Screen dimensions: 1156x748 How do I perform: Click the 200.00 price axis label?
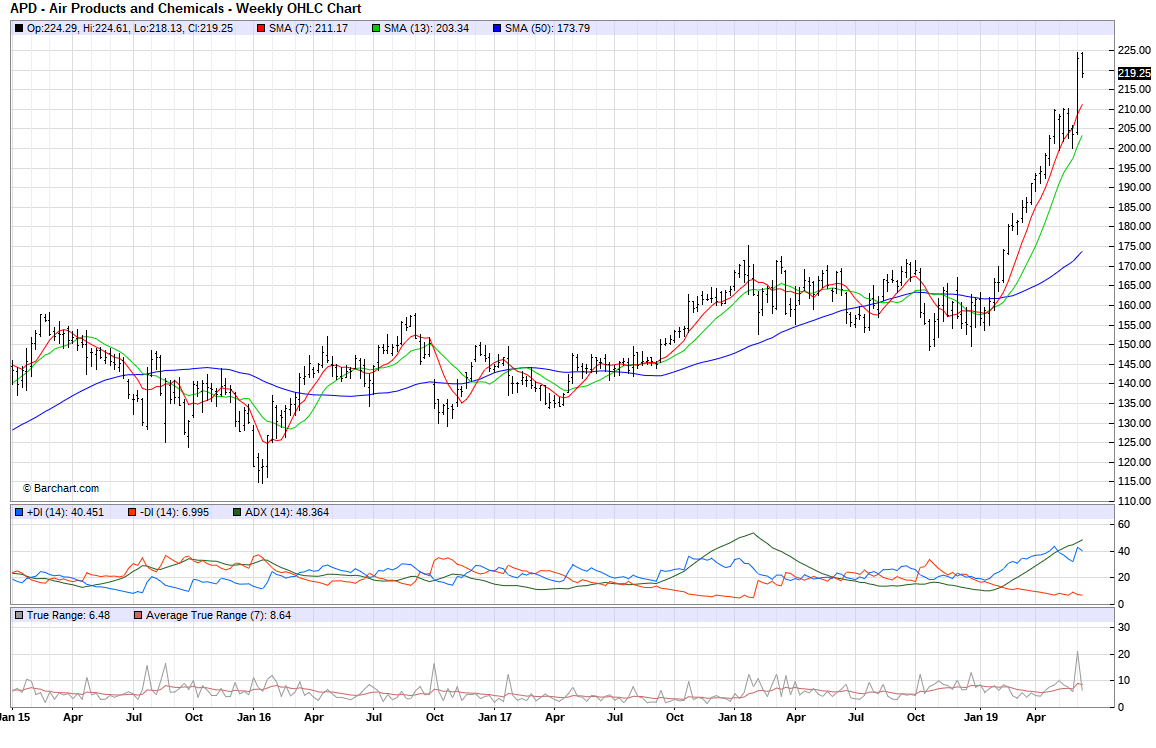(1134, 148)
